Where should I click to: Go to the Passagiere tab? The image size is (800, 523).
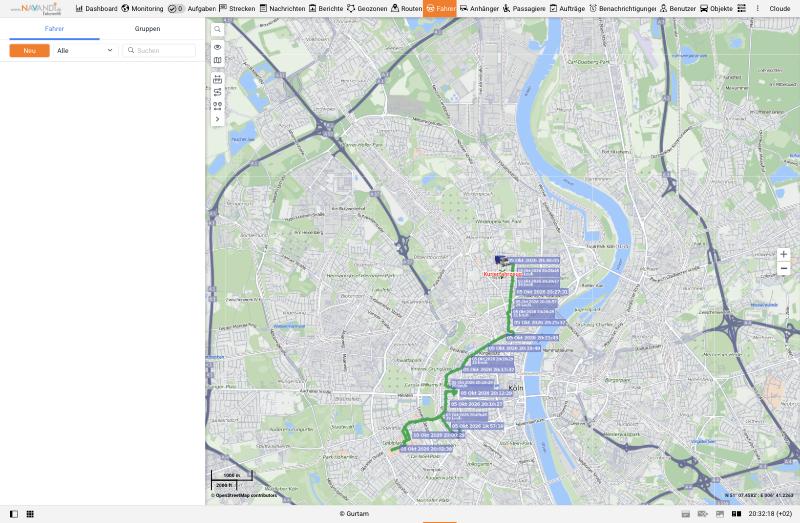coord(524,9)
